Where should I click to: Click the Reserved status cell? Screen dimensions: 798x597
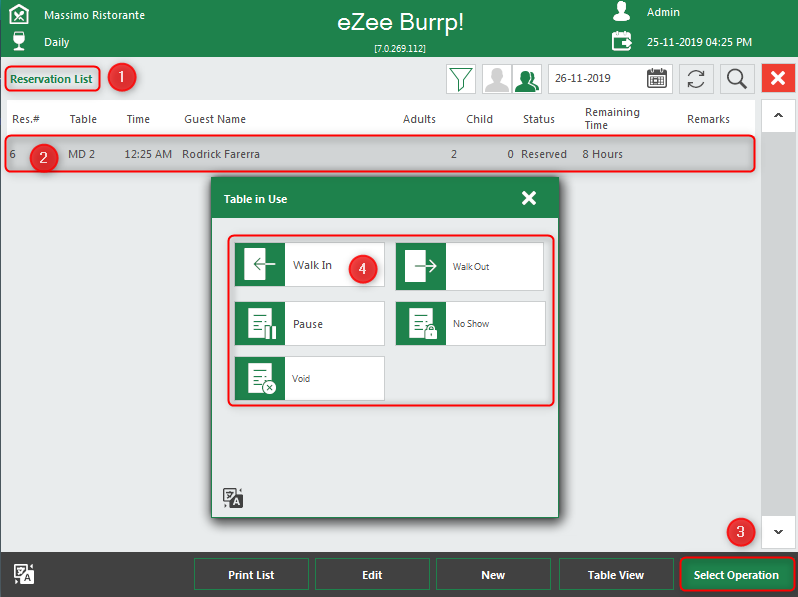coord(544,154)
